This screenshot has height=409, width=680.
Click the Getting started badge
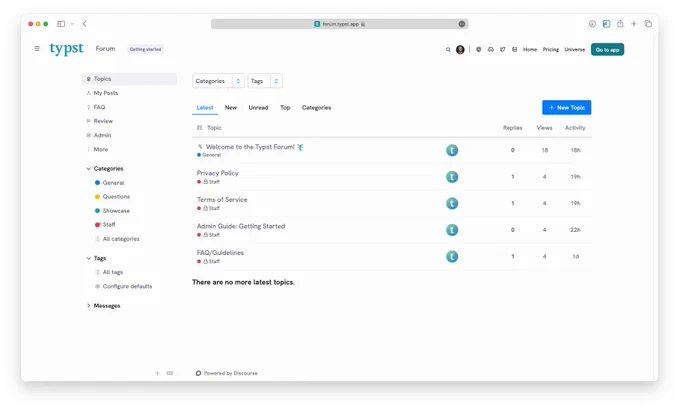[145, 49]
